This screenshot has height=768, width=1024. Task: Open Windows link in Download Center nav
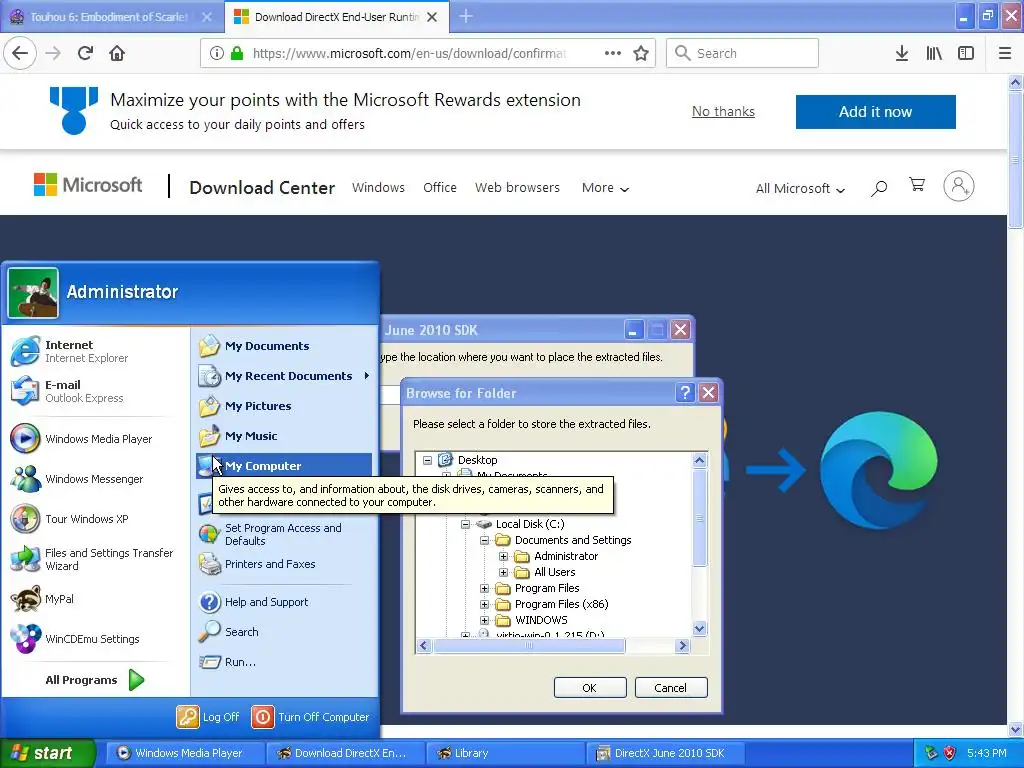pyautogui.click(x=378, y=187)
